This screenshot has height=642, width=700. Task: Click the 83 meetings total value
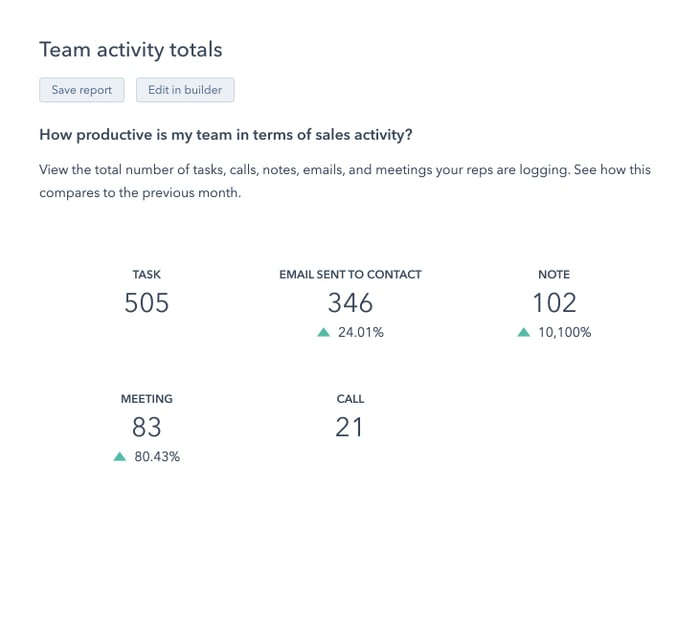147,428
